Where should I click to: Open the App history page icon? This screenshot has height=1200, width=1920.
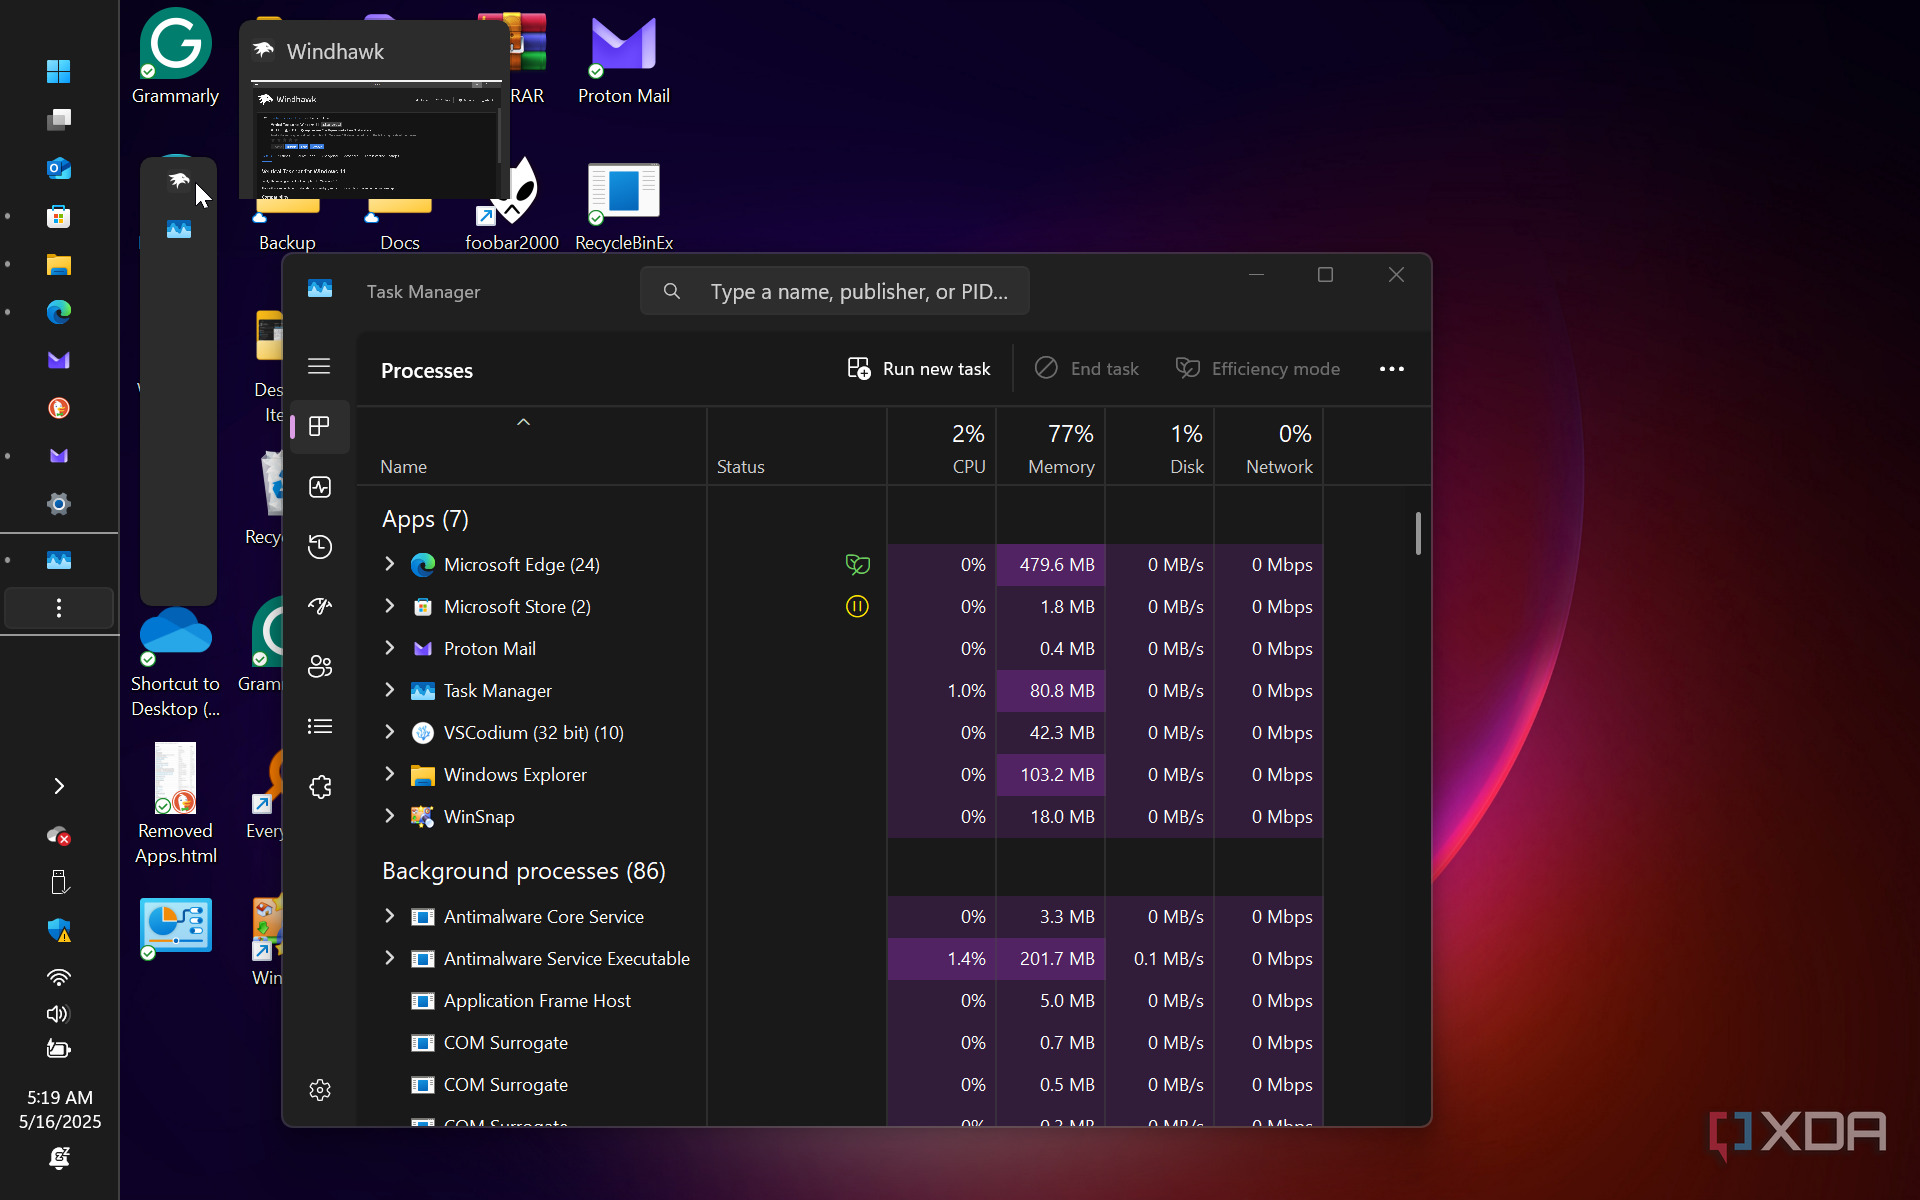(320, 547)
